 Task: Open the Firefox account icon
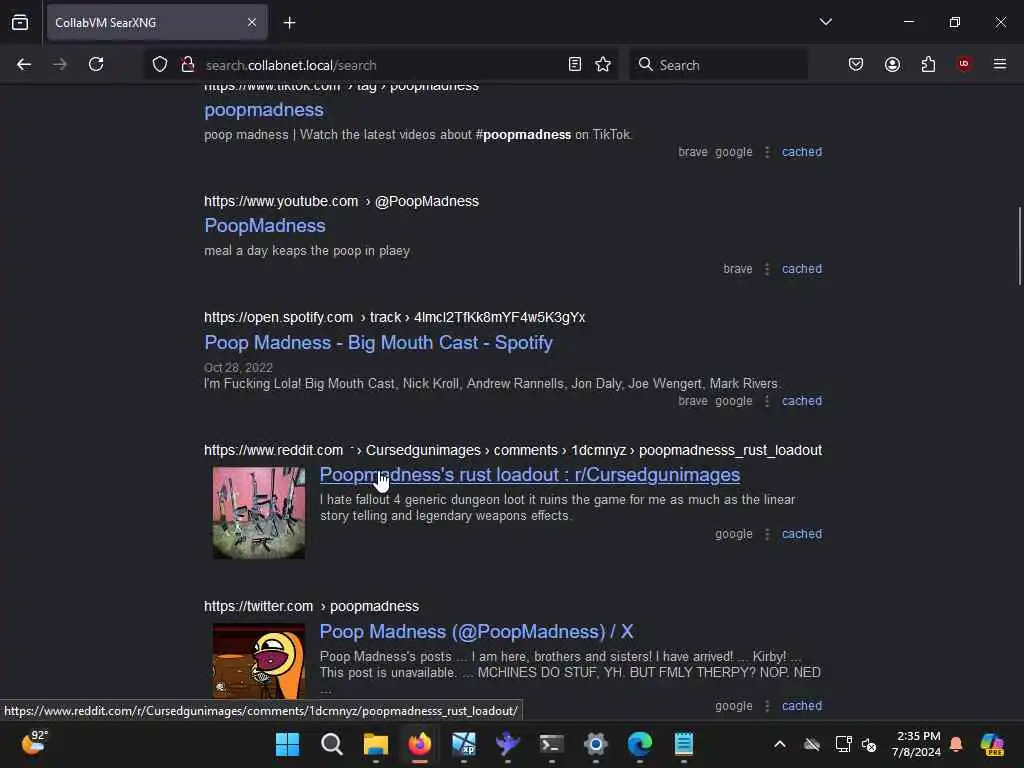click(892, 65)
